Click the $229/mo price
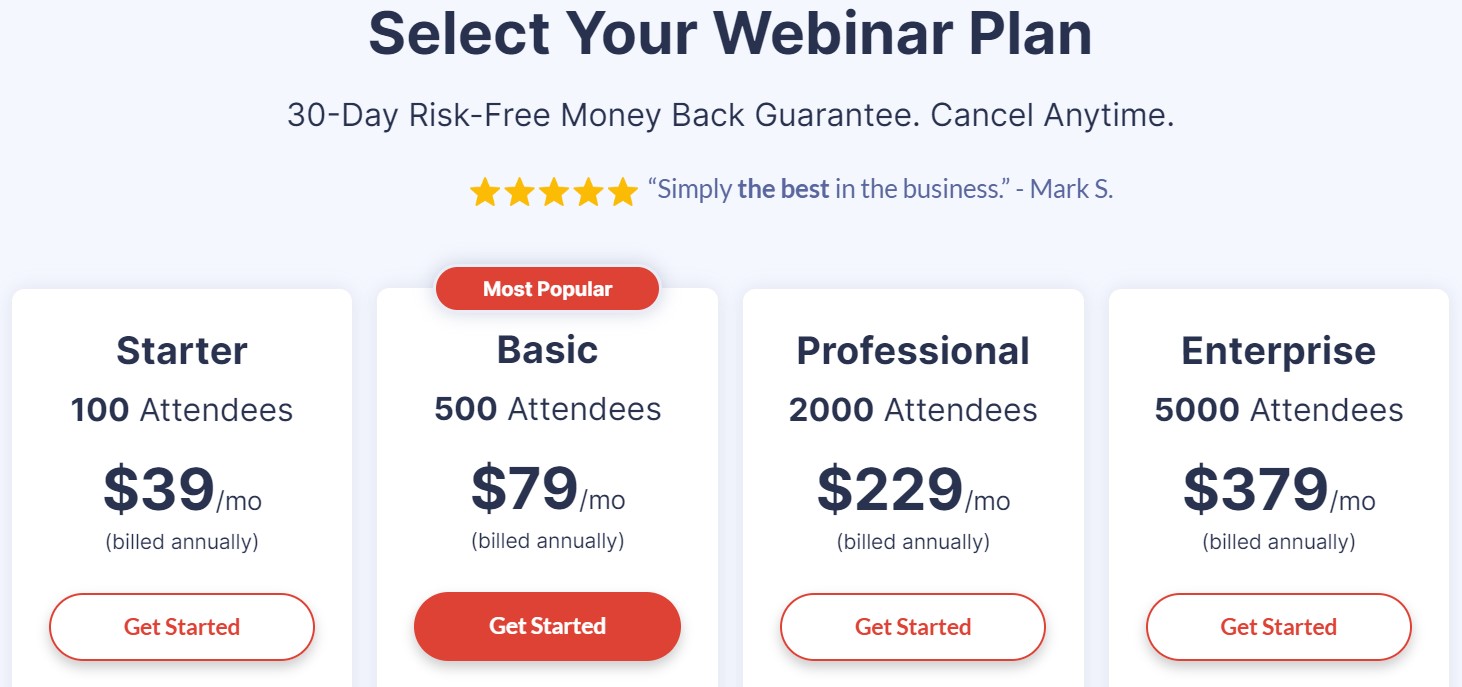This screenshot has height=687, width=1462. point(913,489)
